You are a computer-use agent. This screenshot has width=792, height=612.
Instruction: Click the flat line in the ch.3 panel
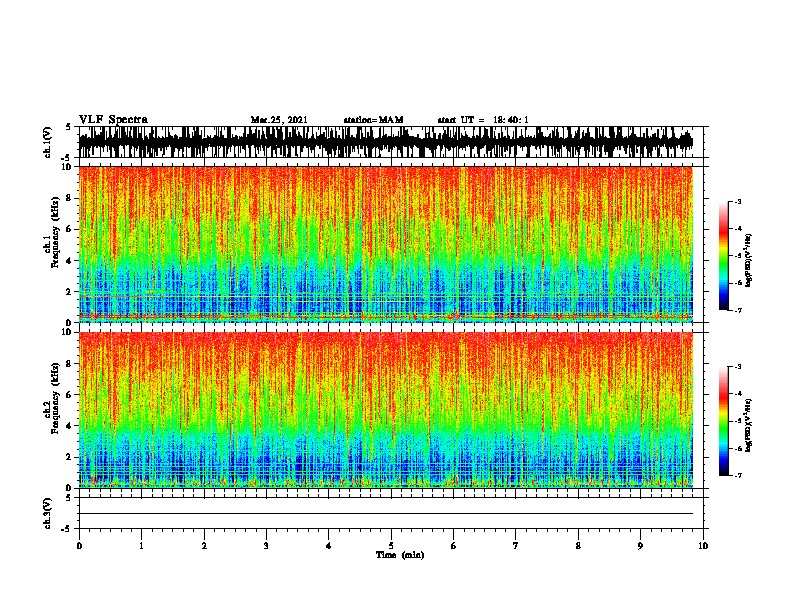(x=386, y=514)
